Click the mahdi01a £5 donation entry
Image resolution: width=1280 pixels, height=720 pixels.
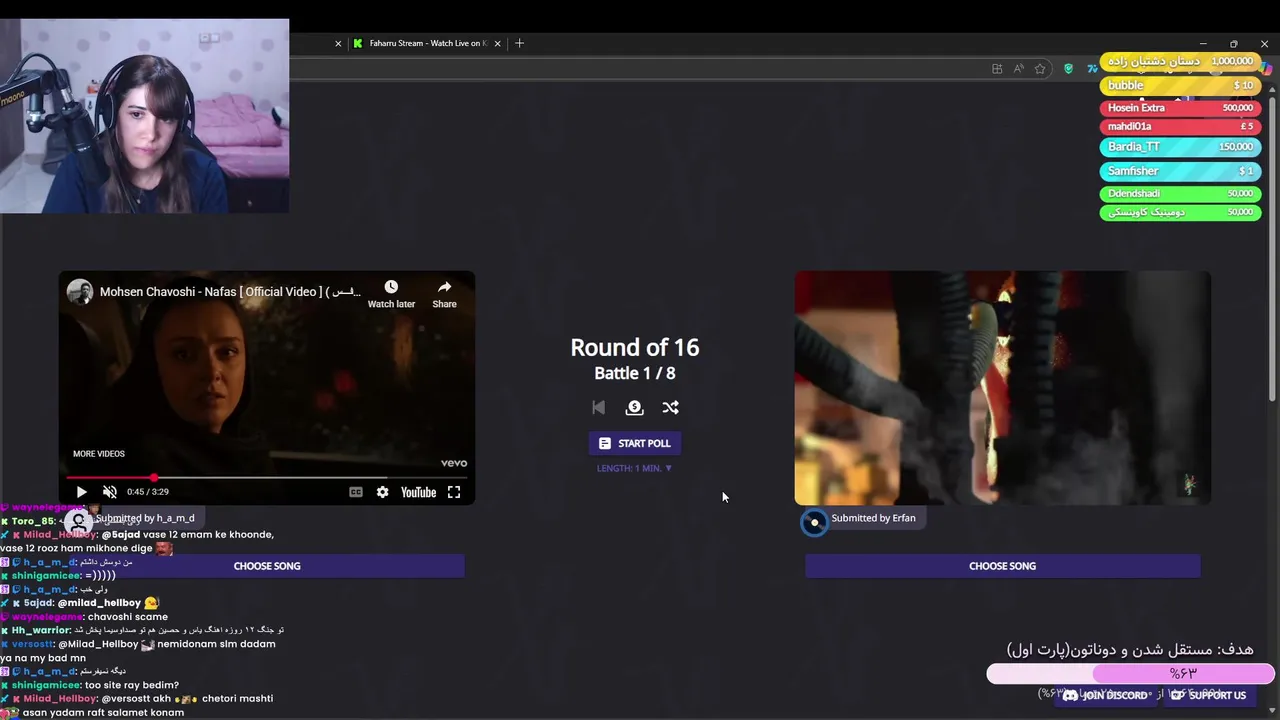pyautogui.click(x=1180, y=126)
